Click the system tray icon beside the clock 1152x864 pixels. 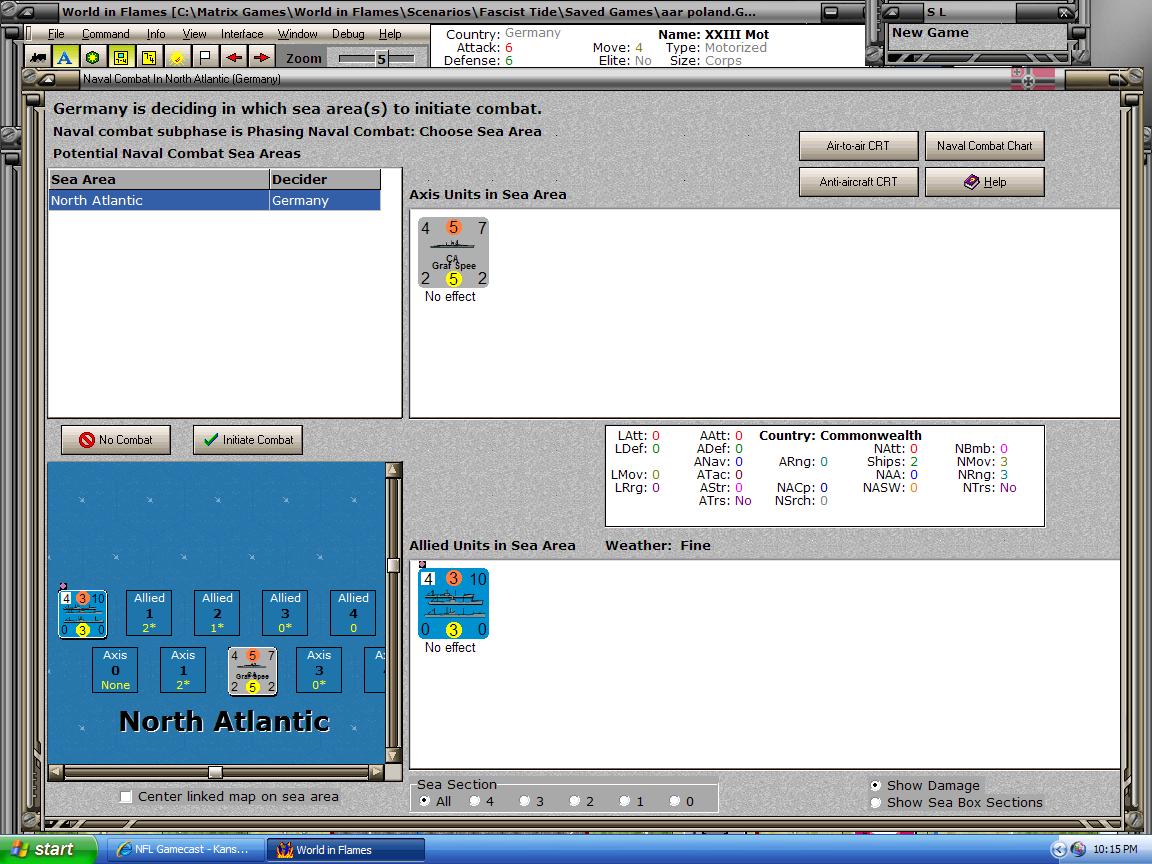point(1078,849)
